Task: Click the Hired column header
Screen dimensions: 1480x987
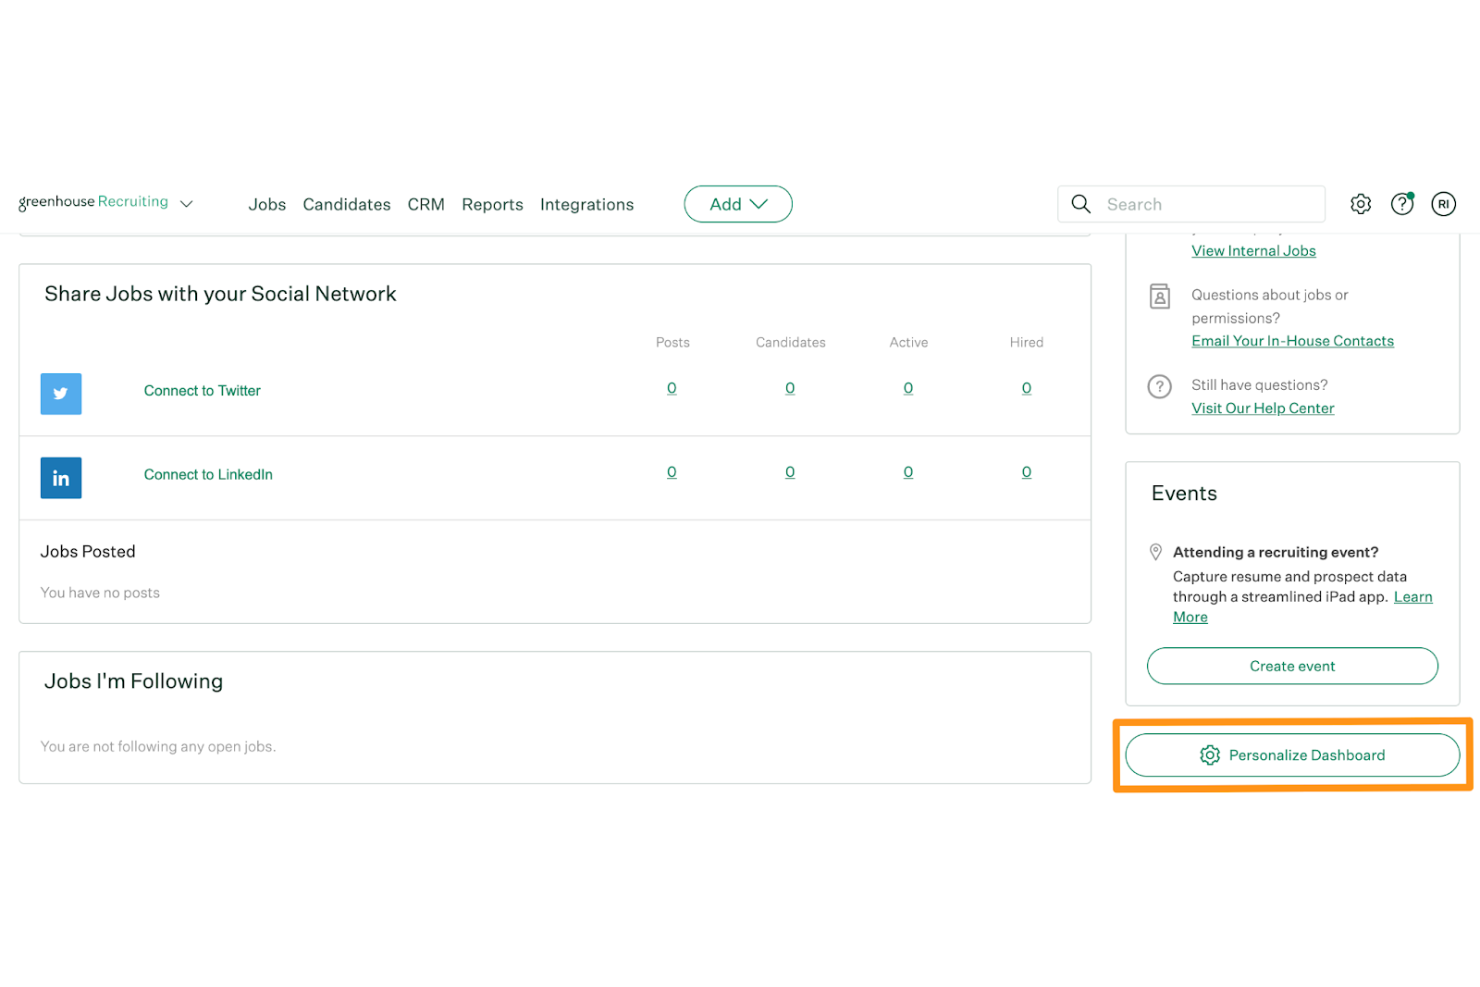Action: (1026, 342)
